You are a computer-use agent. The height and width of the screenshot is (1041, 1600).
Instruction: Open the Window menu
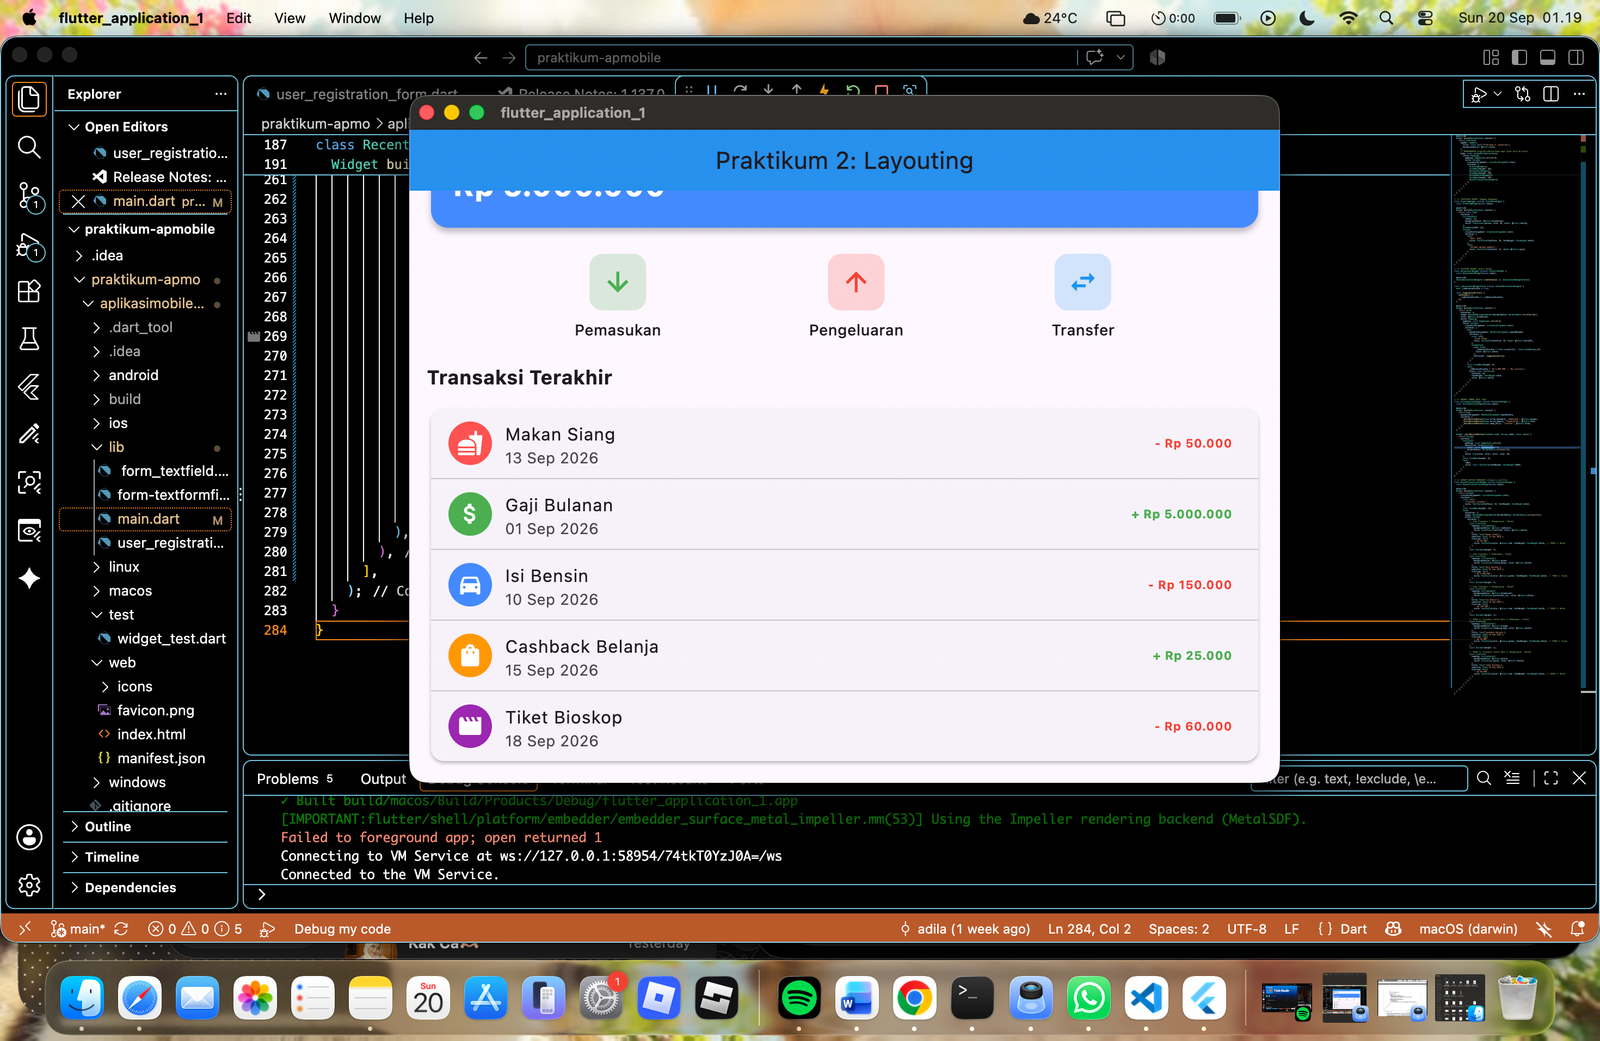pos(355,18)
